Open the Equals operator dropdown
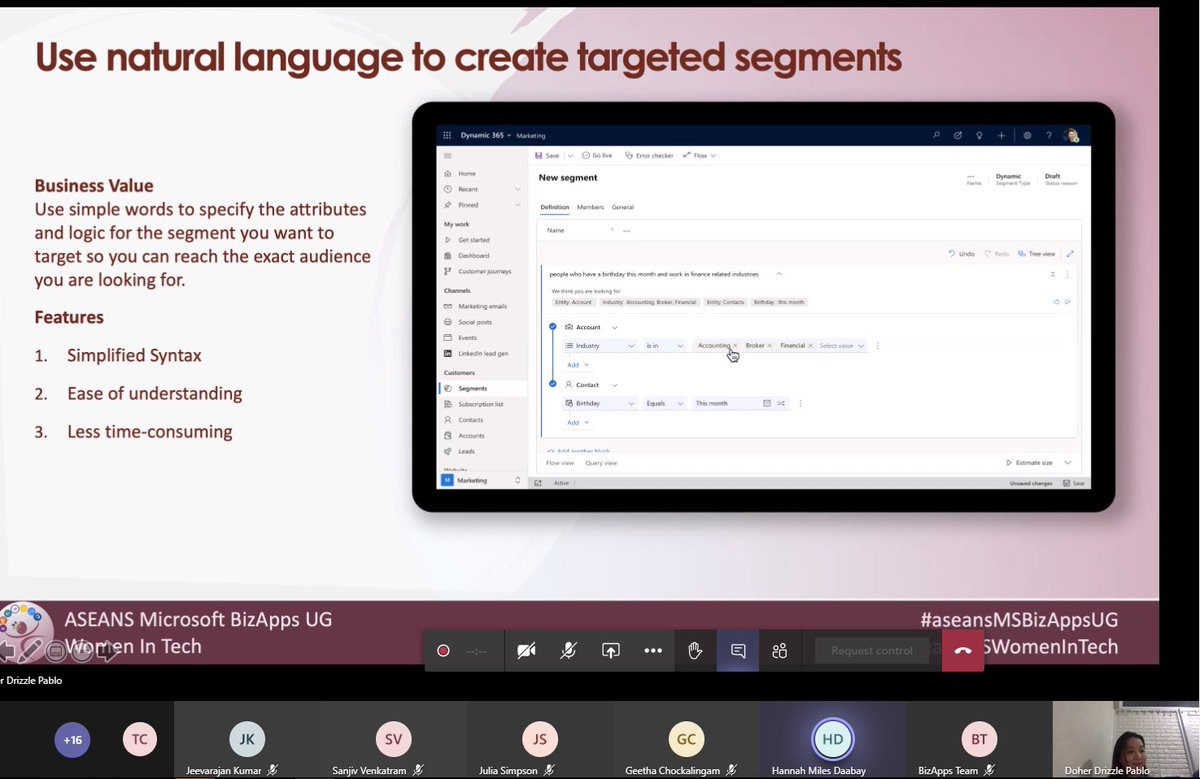This screenshot has width=1200, height=779. 665,403
